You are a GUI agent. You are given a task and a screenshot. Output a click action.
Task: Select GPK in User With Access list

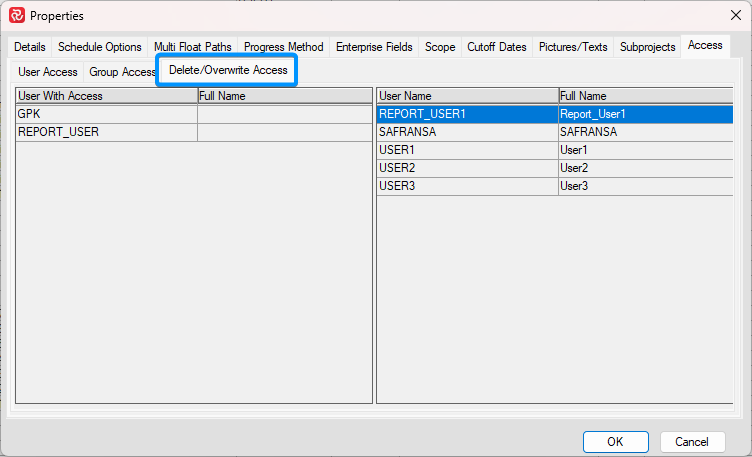point(106,114)
